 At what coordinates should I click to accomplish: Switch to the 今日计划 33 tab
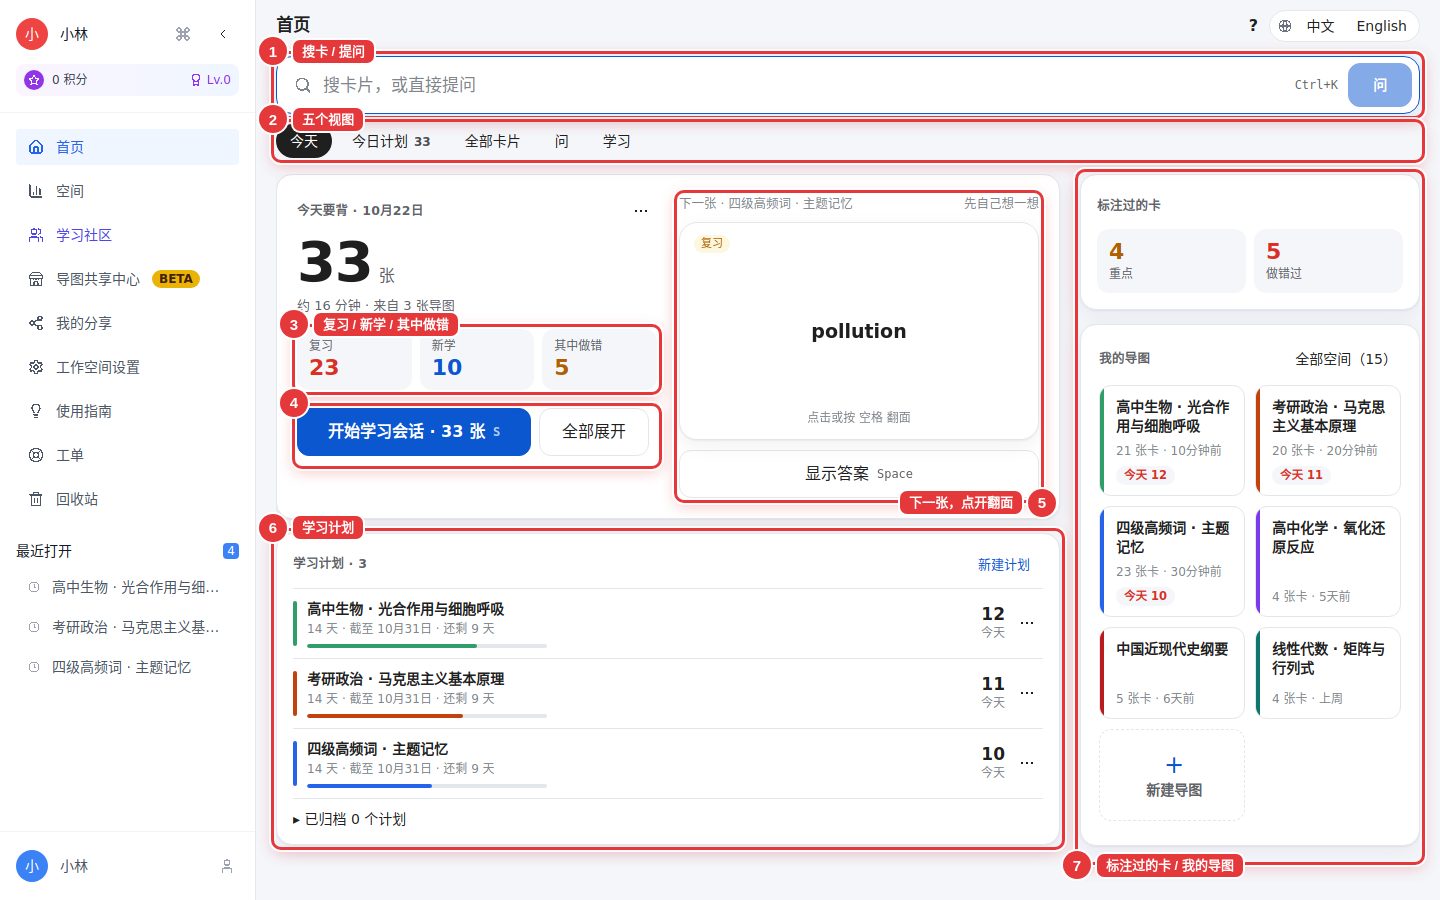coord(391,141)
